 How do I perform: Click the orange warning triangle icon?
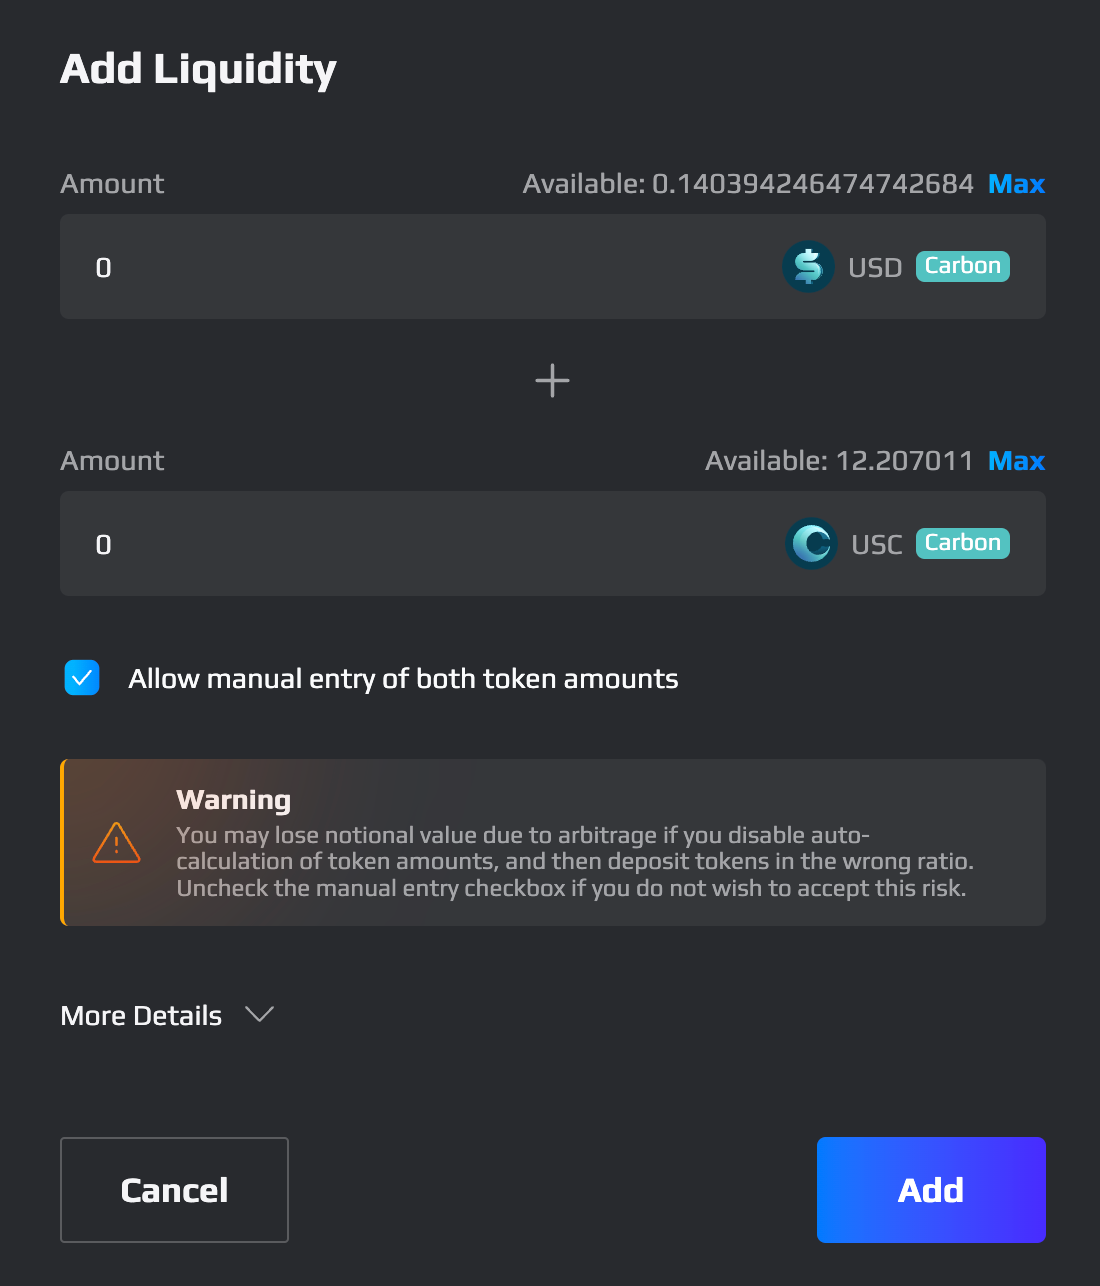(x=117, y=843)
